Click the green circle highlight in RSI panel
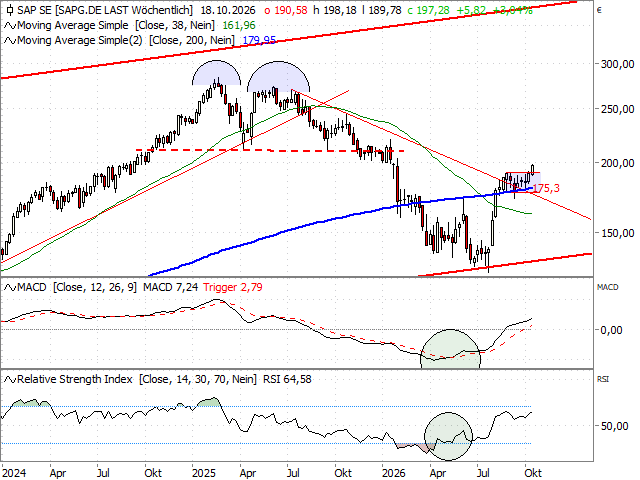Screen dimensions: 640x480 [448, 436]
